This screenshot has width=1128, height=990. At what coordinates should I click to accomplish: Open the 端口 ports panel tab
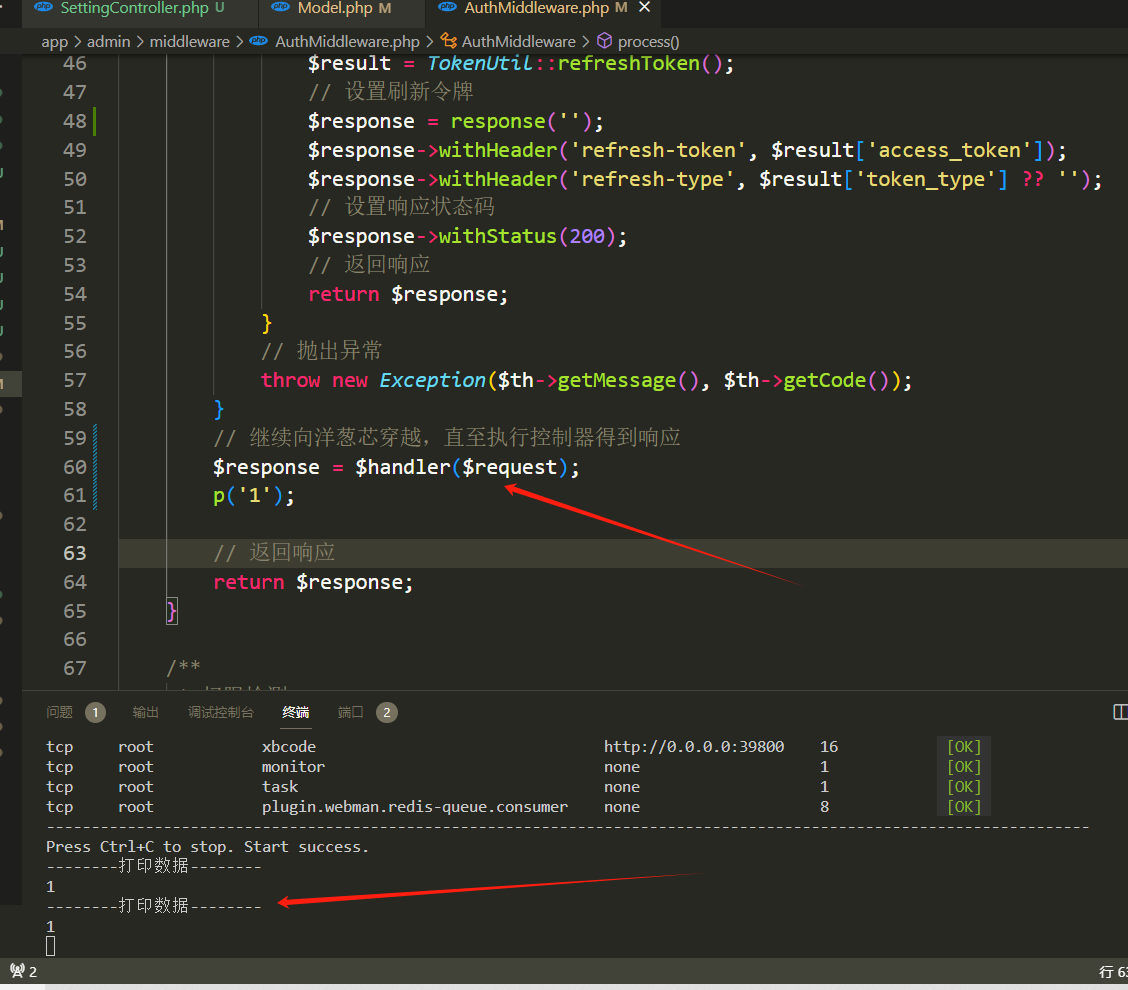click(350, 712)
